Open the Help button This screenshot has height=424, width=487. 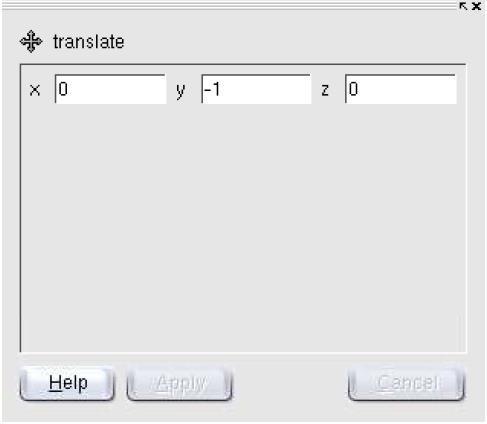coord(67,383)
